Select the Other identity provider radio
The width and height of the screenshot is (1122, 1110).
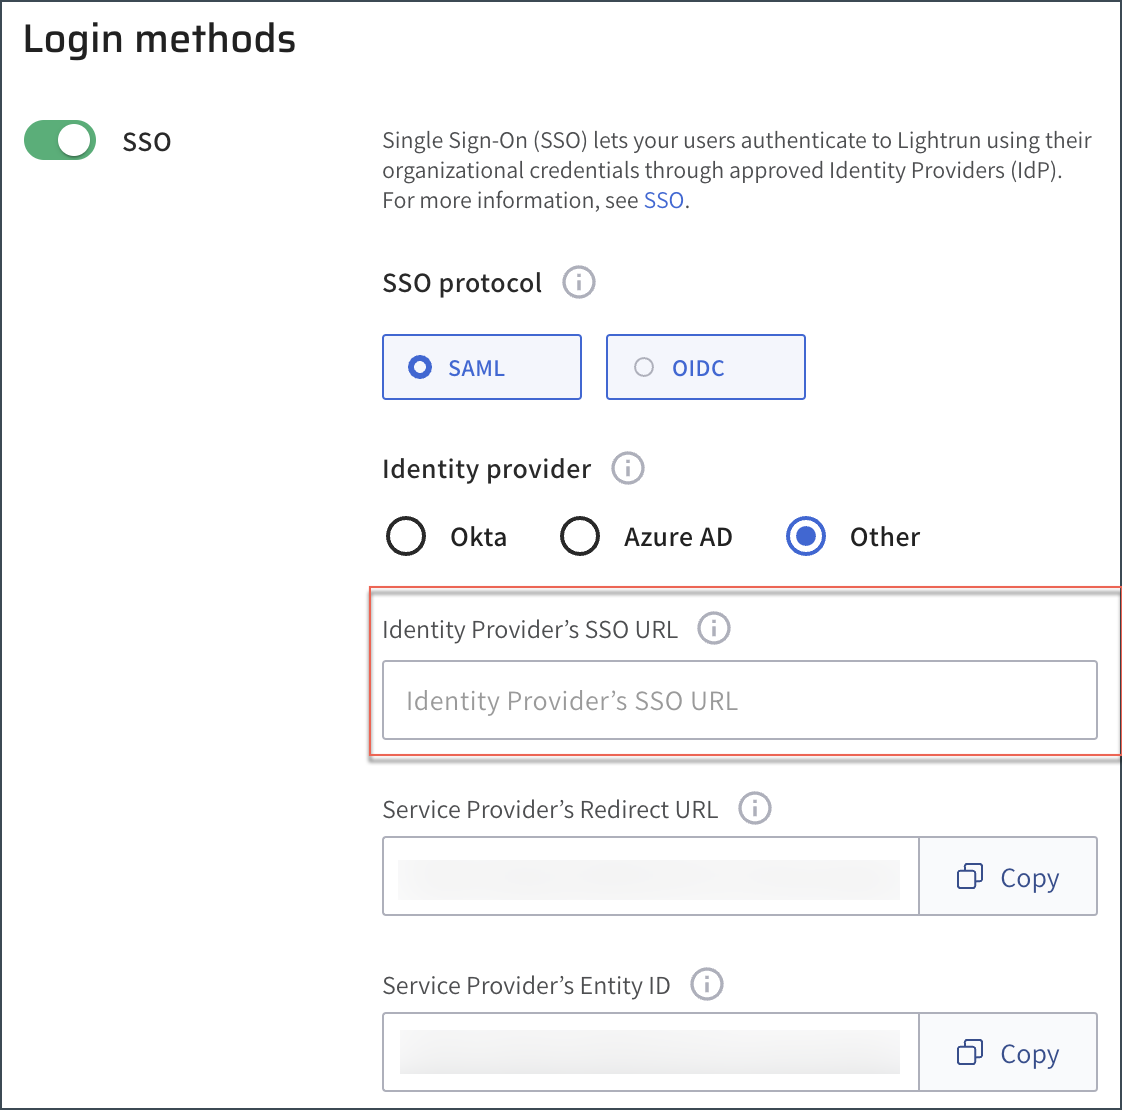[805, 536]
